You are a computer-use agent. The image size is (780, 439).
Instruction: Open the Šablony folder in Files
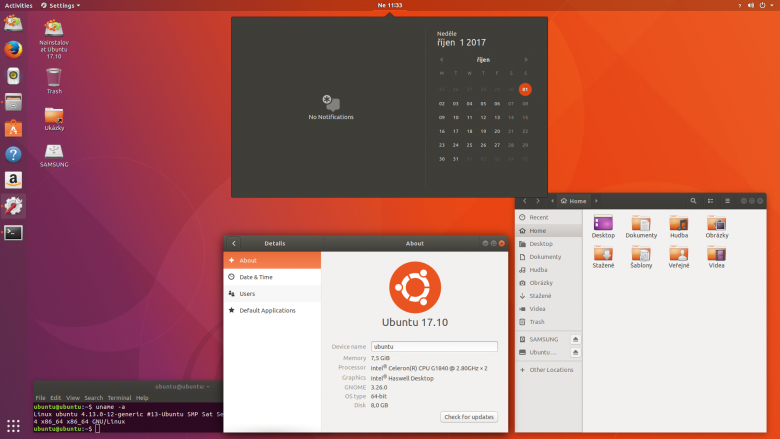(641, 257)
